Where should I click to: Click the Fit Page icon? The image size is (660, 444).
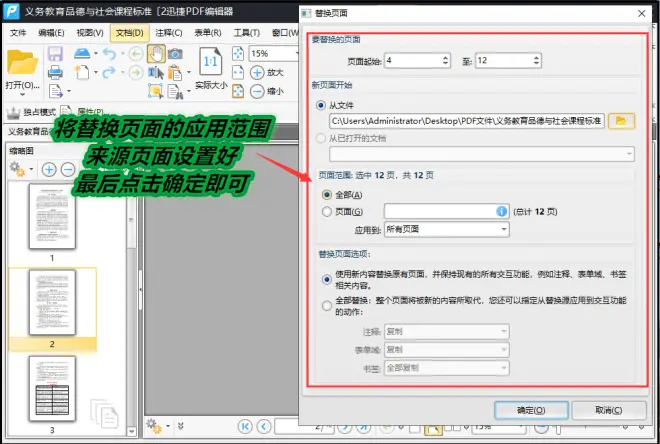(238, 53)
